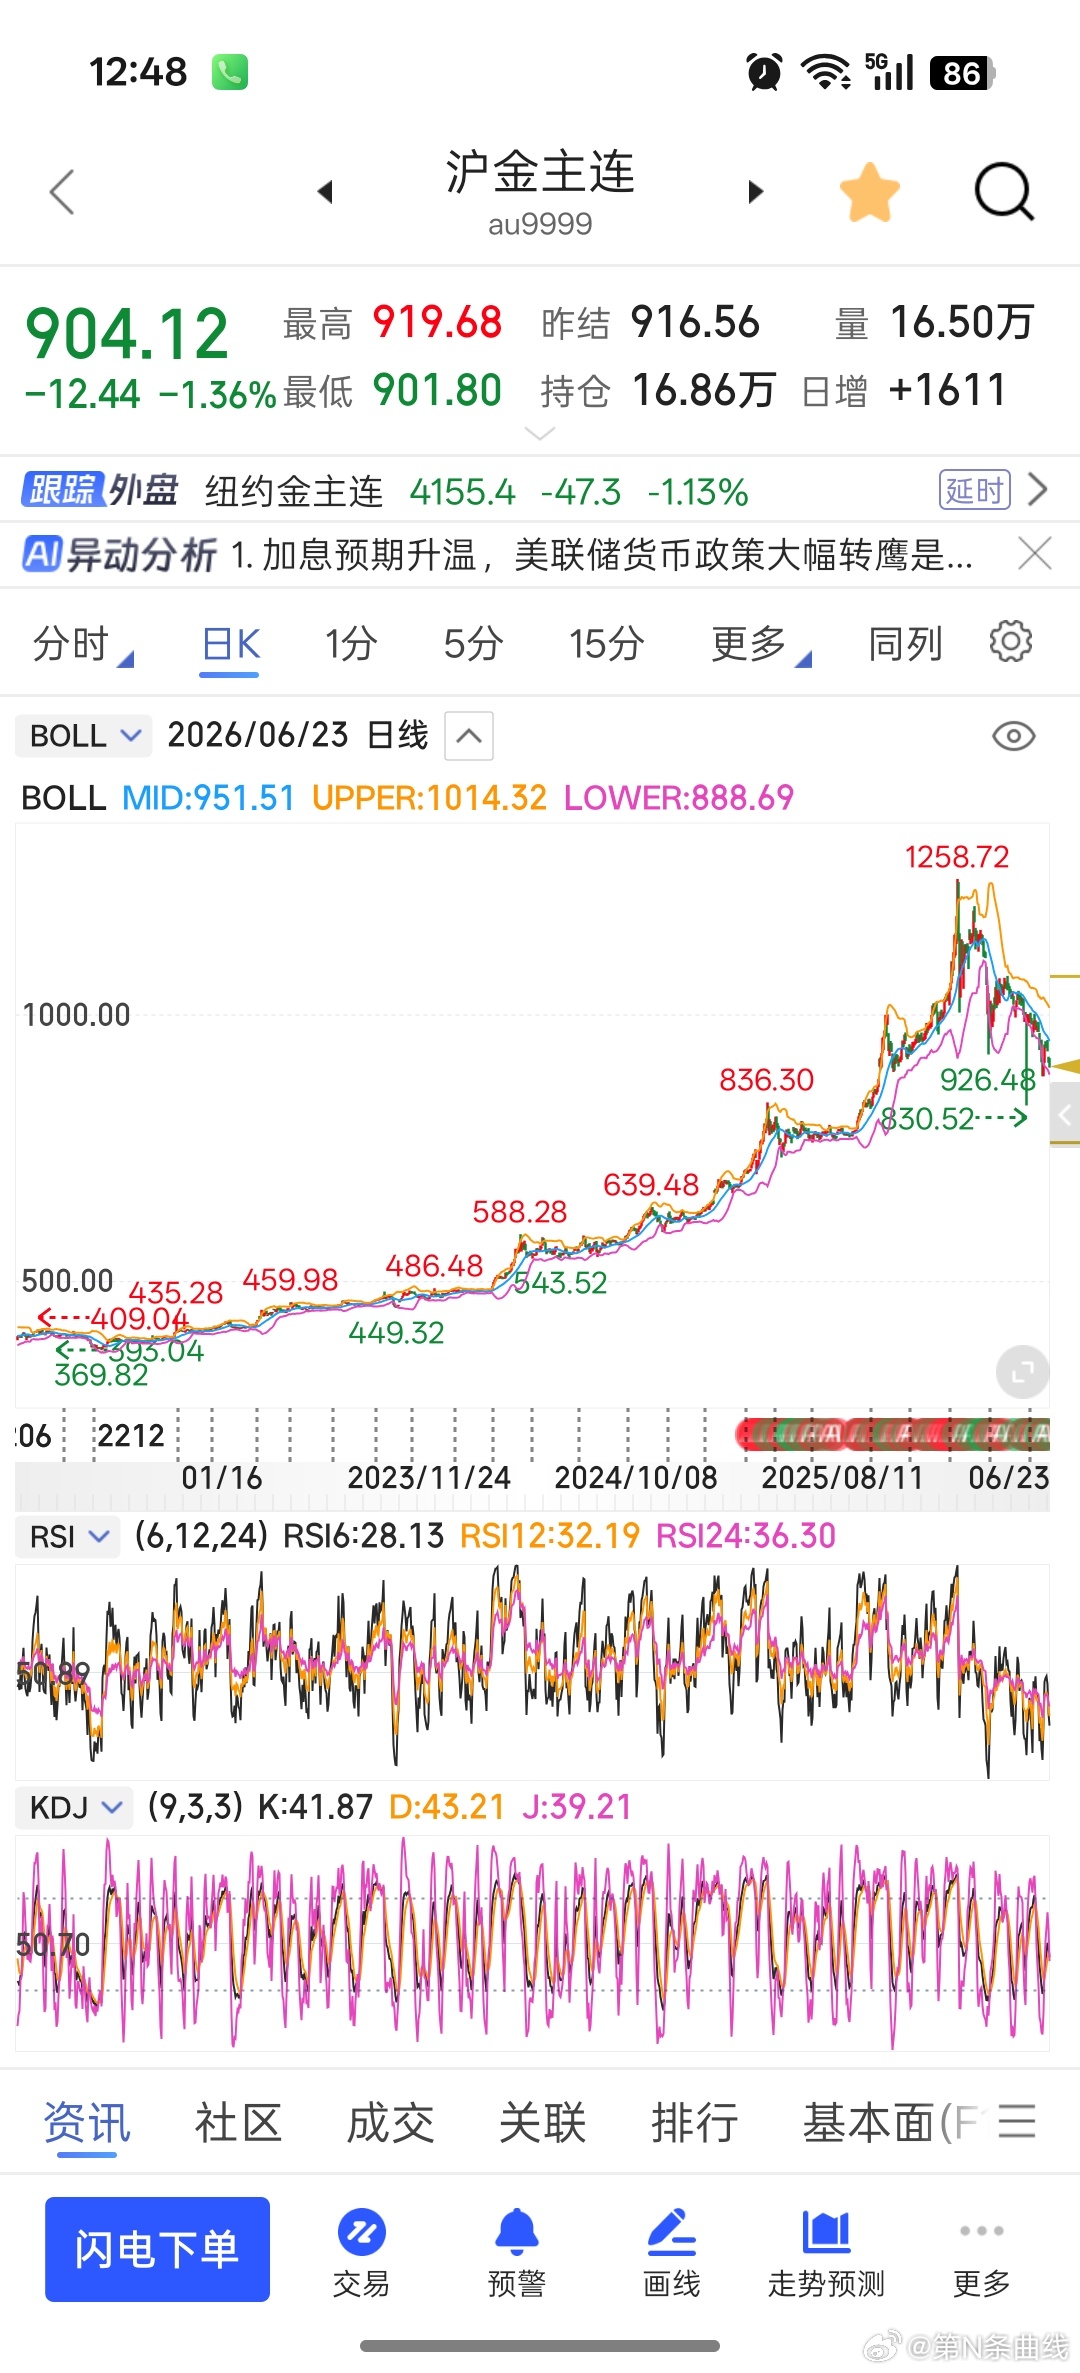Tap the timeline scrubber bar under dates
The width and height of the screenshot is (1080, 2373).
point(532,1503)
